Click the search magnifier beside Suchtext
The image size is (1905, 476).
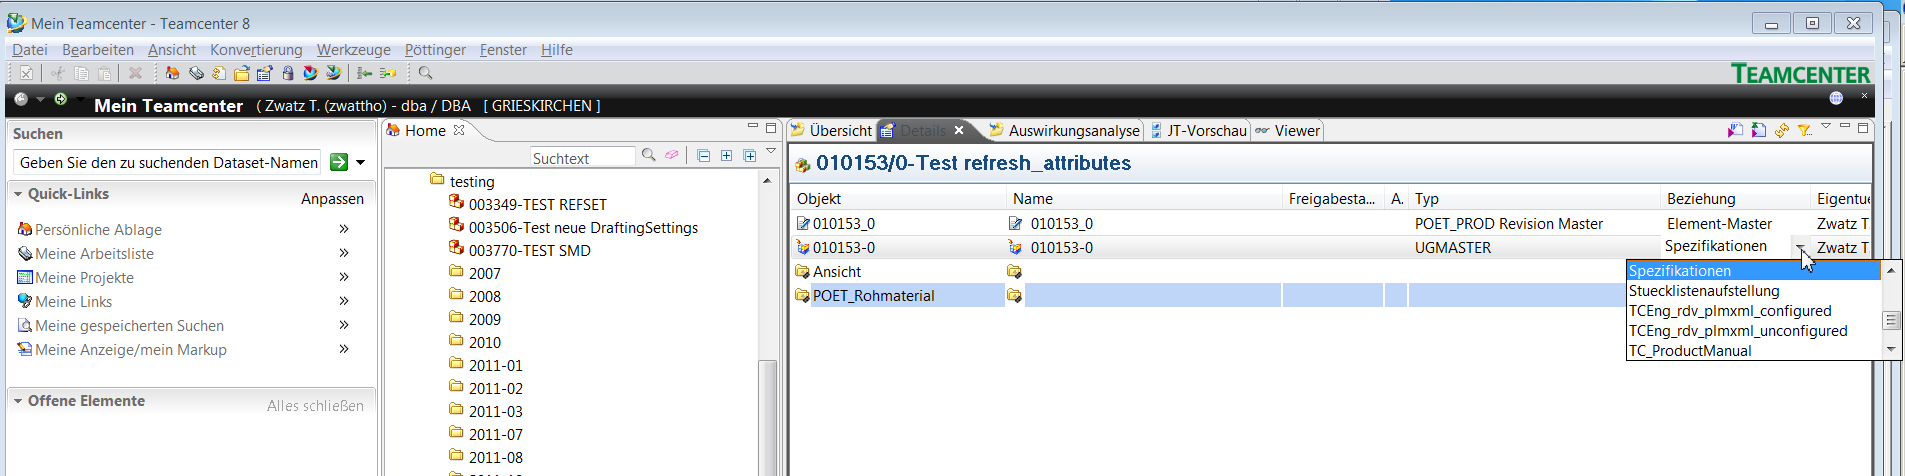point(649,155)
